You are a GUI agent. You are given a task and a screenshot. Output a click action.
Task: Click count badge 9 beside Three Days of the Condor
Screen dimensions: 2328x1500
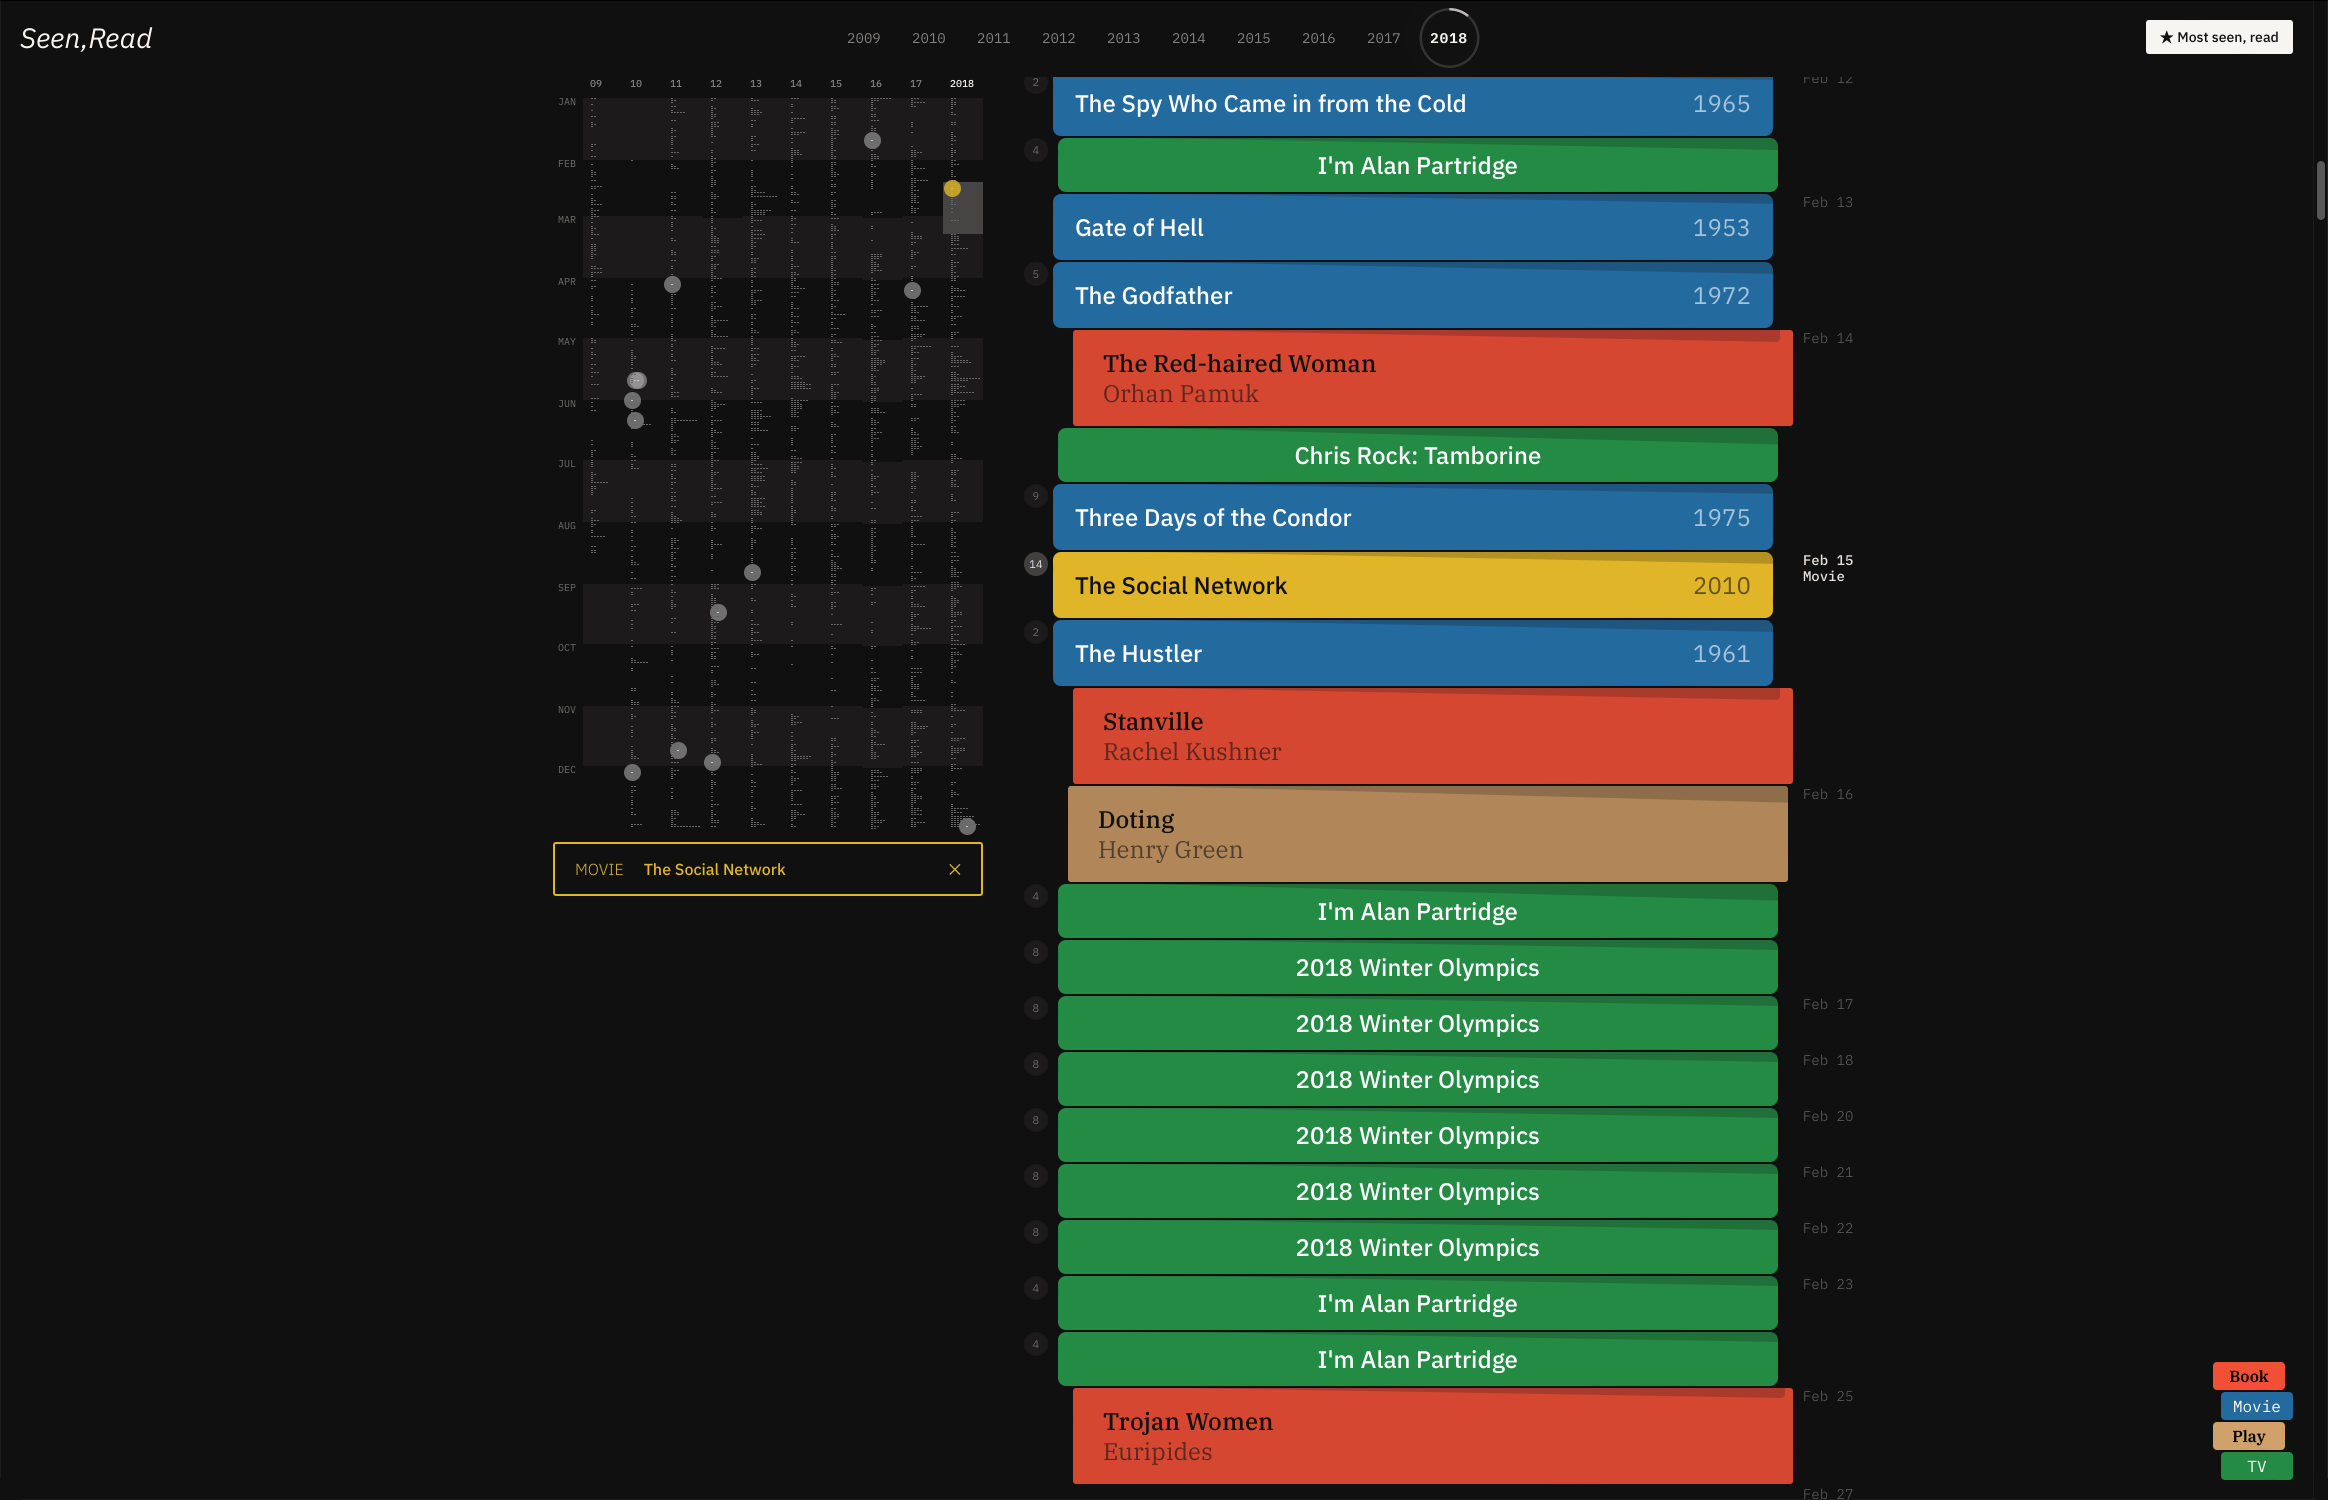(1035, 496)
